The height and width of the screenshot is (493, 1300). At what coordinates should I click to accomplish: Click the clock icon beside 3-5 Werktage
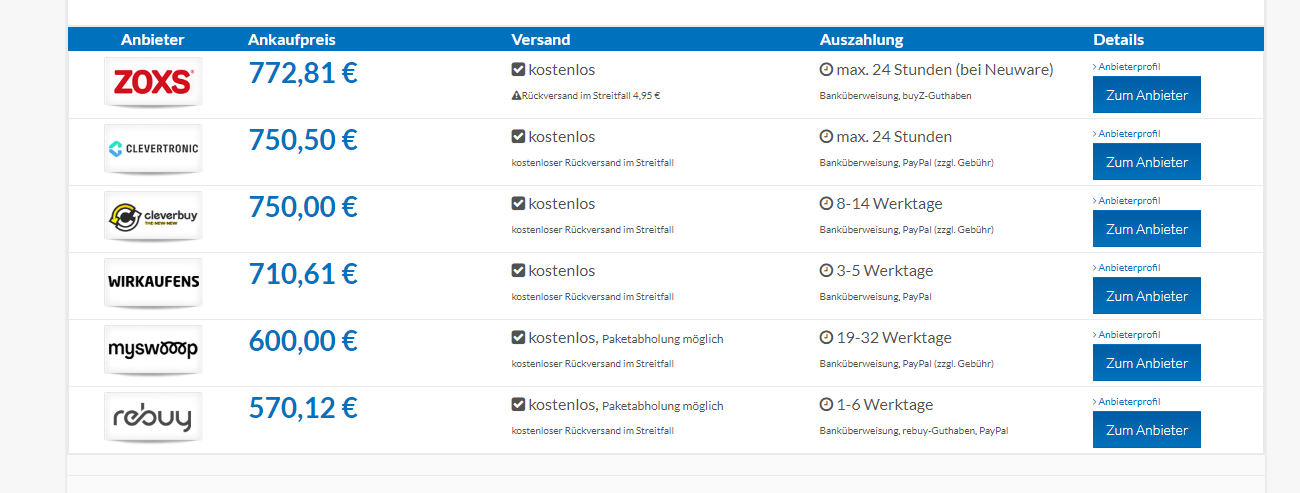[x=826, y=271]
